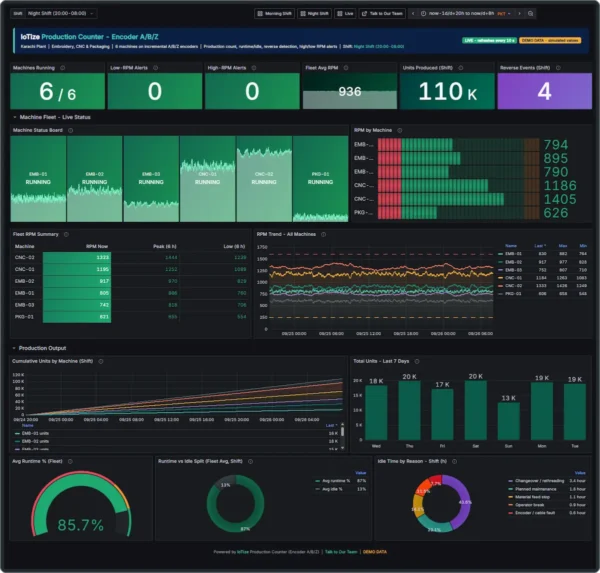This screenshot has width=600, height=573.
Task: Show info for Machines Running panel
Action: pyautogui.click(x=63, y=68)
